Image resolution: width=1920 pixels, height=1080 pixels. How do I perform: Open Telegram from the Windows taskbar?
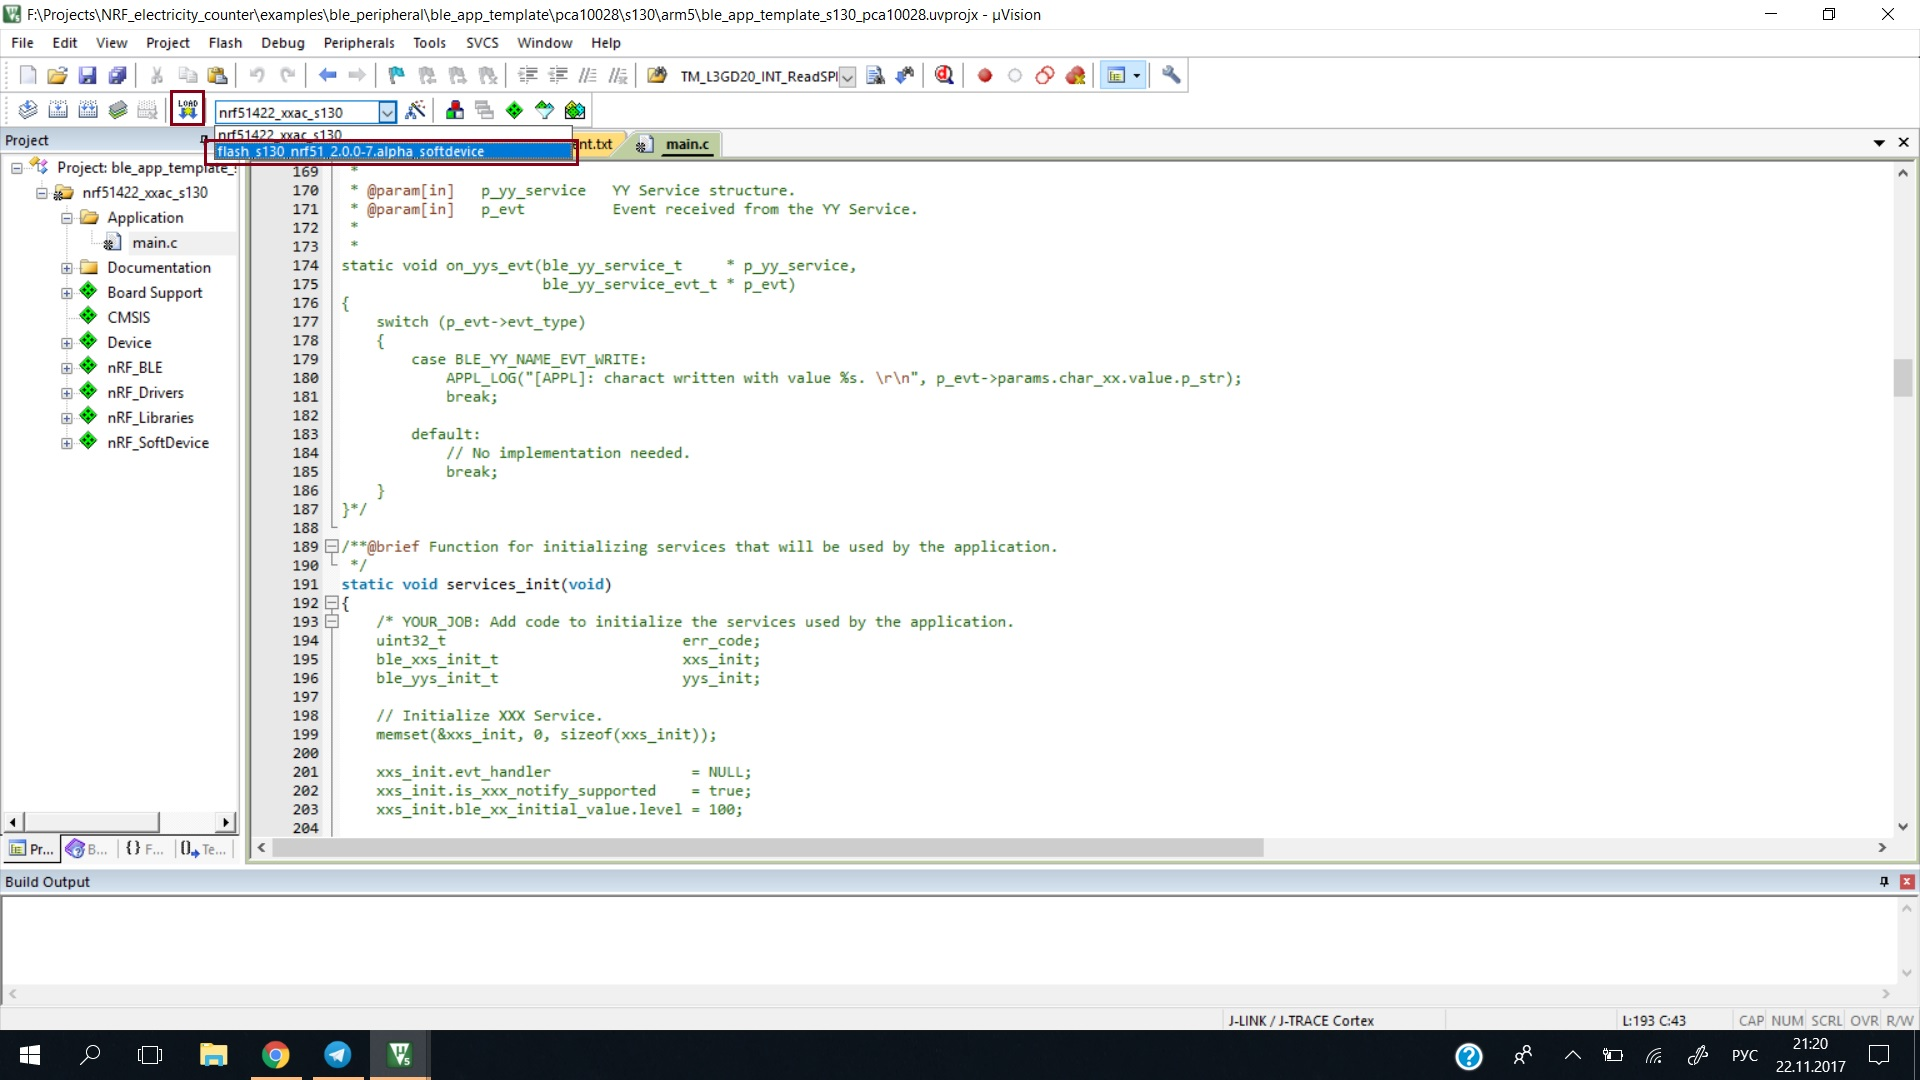coord(338,1055)
